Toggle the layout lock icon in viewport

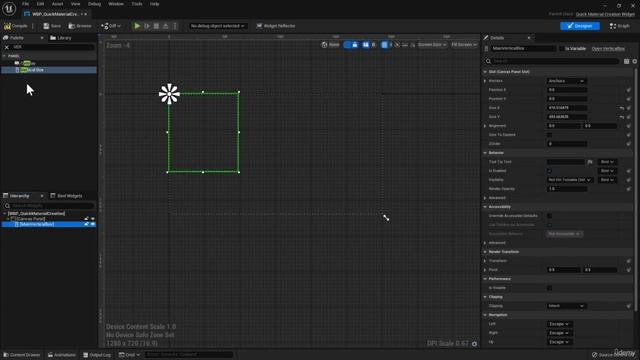pyautogui.click(x=355, y=44)
